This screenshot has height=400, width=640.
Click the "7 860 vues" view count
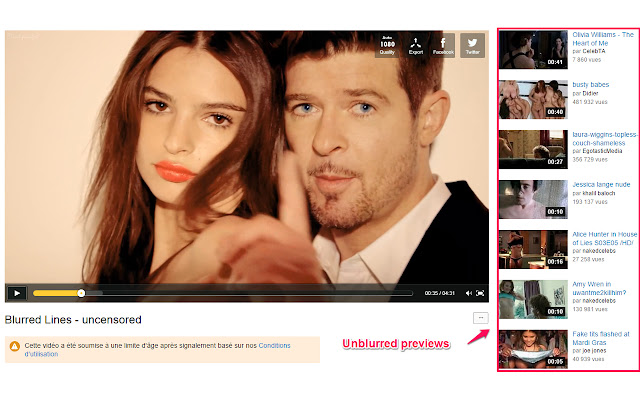pos(587,60)
